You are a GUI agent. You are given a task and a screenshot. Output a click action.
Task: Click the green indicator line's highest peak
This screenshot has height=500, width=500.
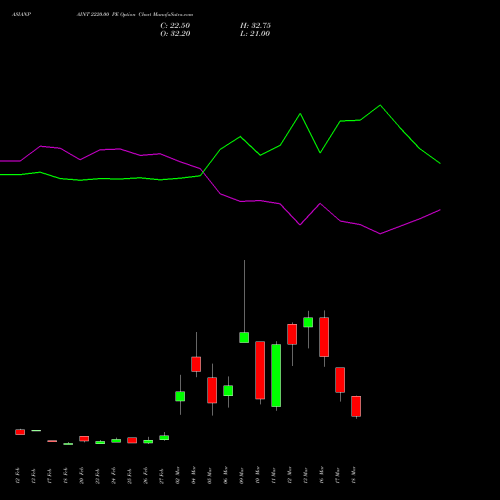380,105
